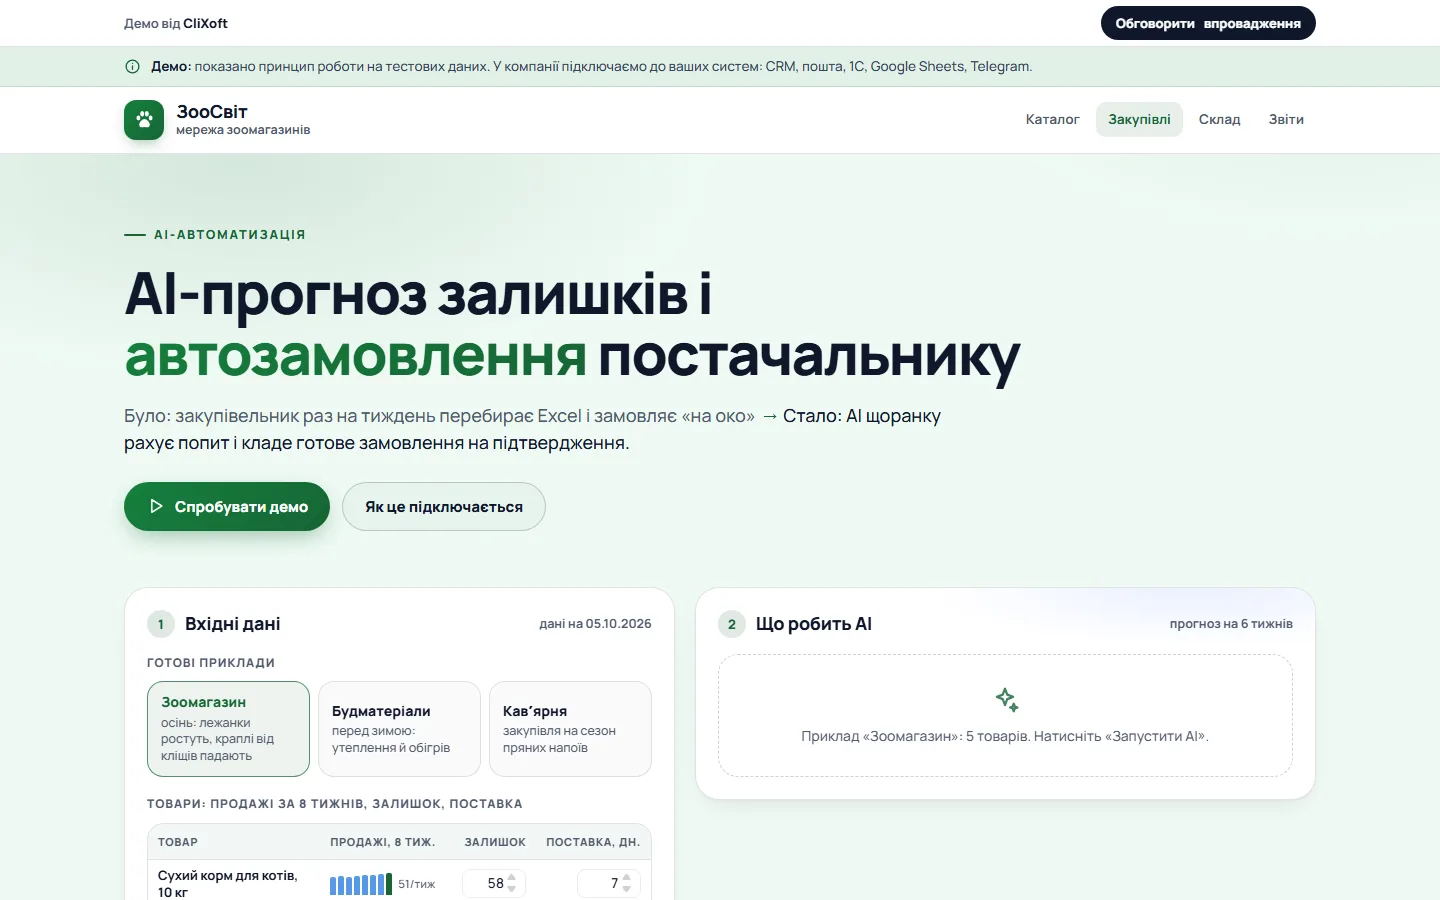Click the Залишок field showing 58
Image resolution: width=1440 pixels, height=900 pixels.
pos(493,883)
